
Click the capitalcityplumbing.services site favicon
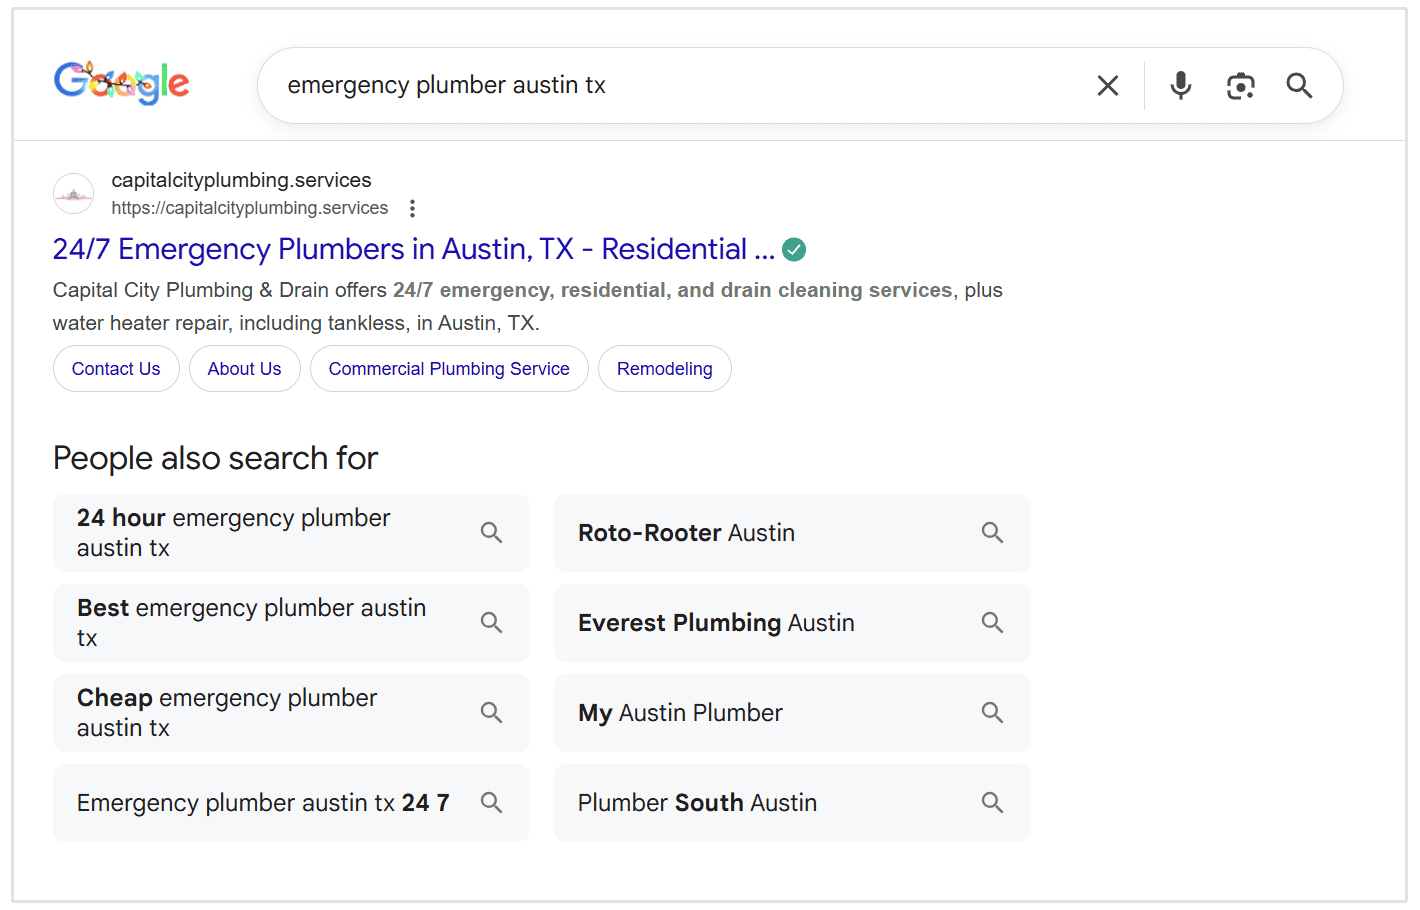click(73, 193)
